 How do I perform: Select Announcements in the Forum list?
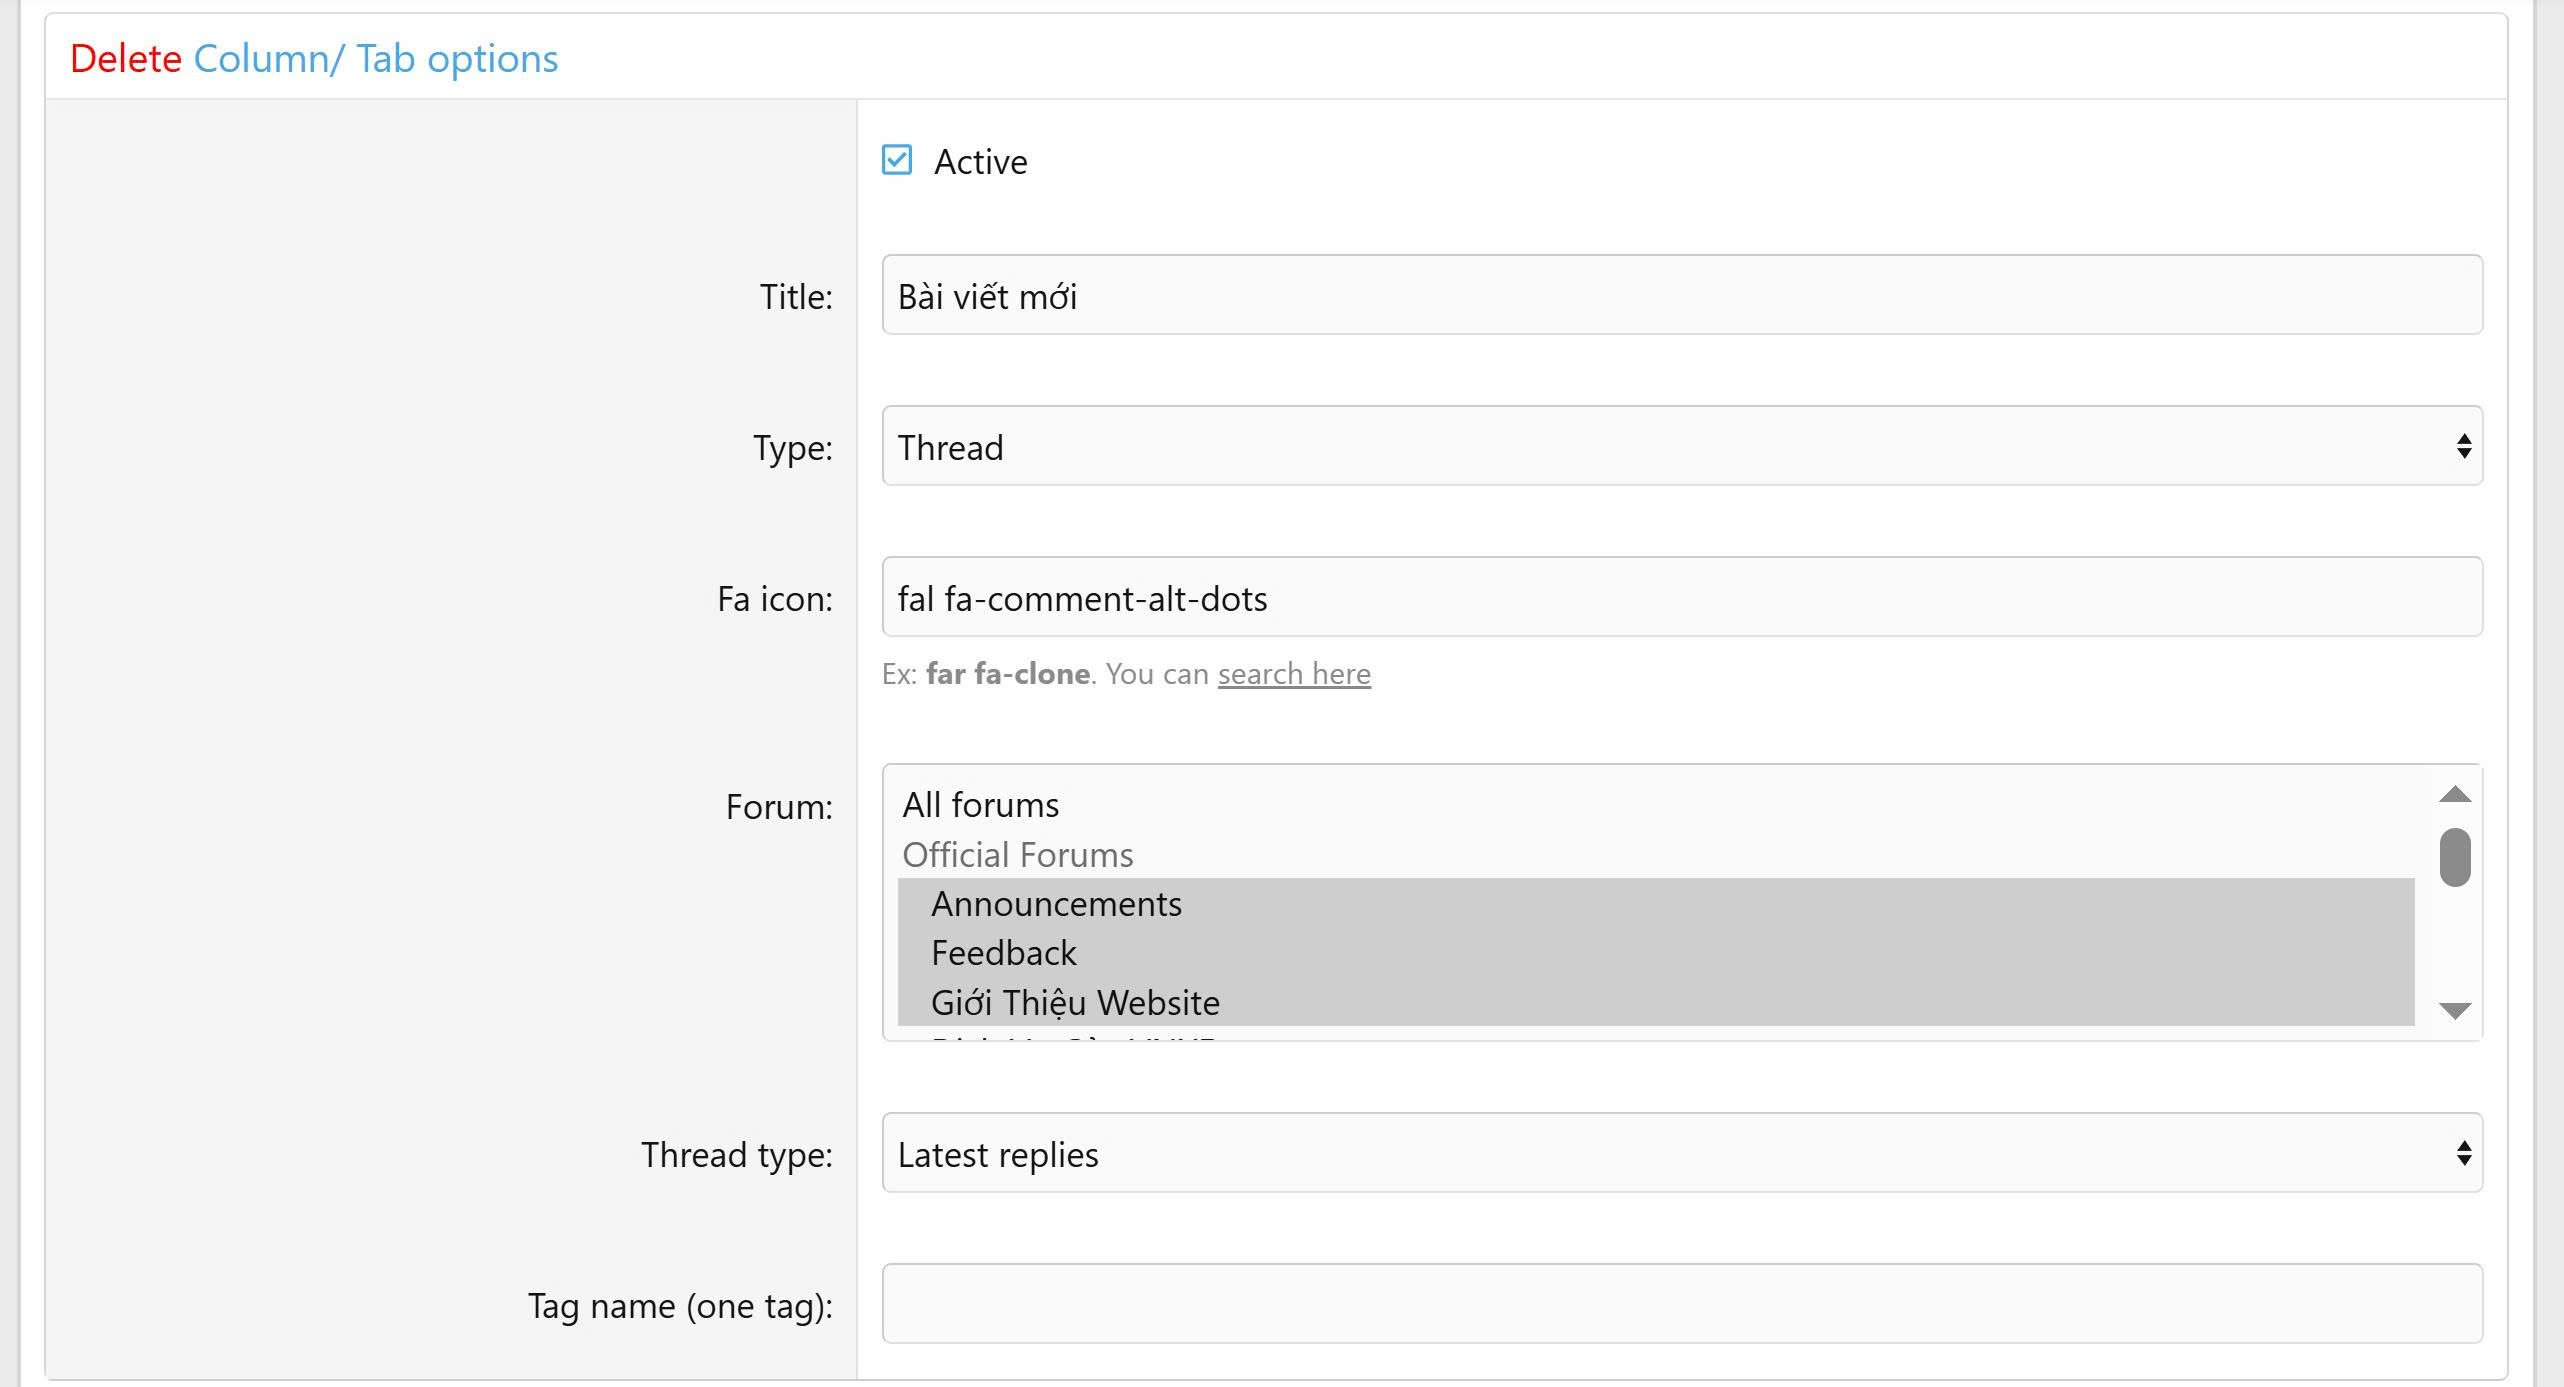(1056, 904)
